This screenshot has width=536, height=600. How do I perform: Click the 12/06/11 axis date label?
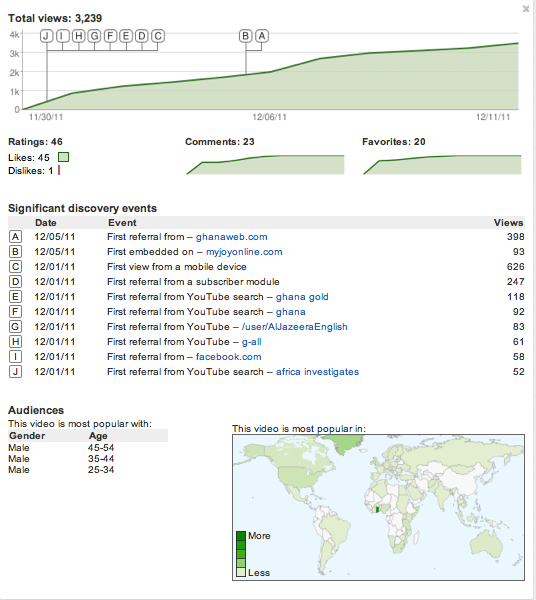pos(269,117)
